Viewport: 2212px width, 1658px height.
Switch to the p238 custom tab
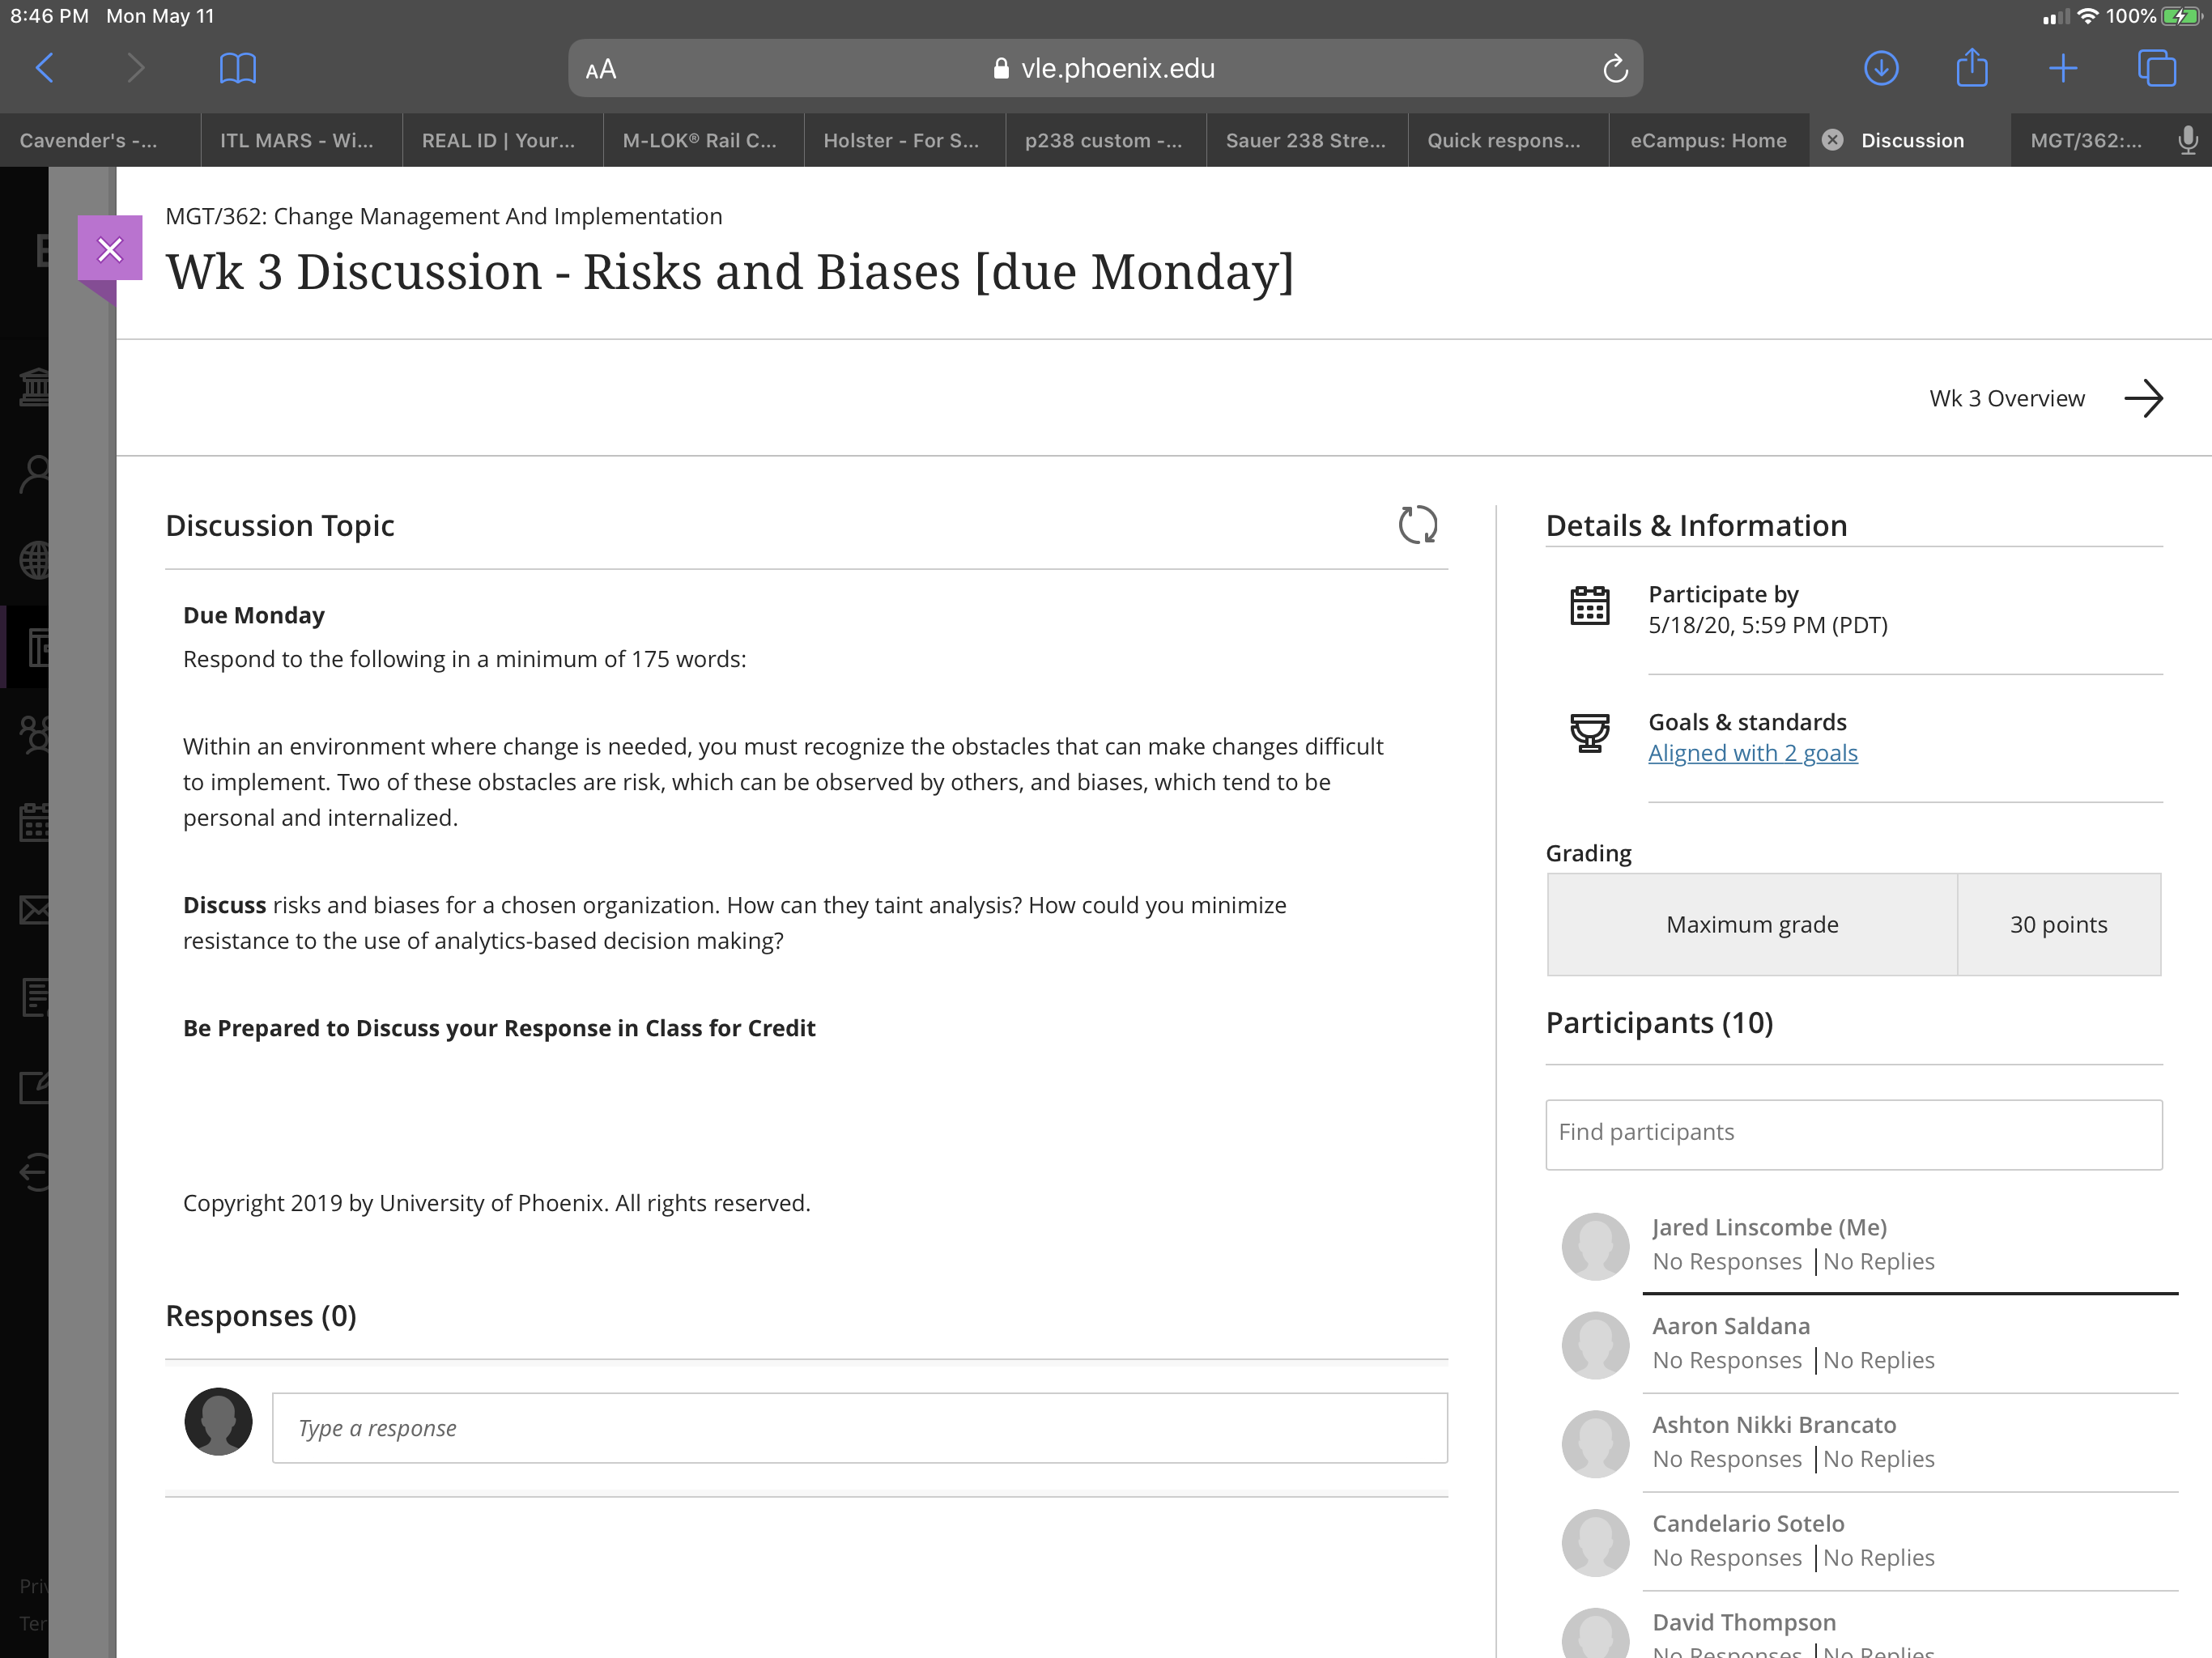click(x=1105, y=140)
